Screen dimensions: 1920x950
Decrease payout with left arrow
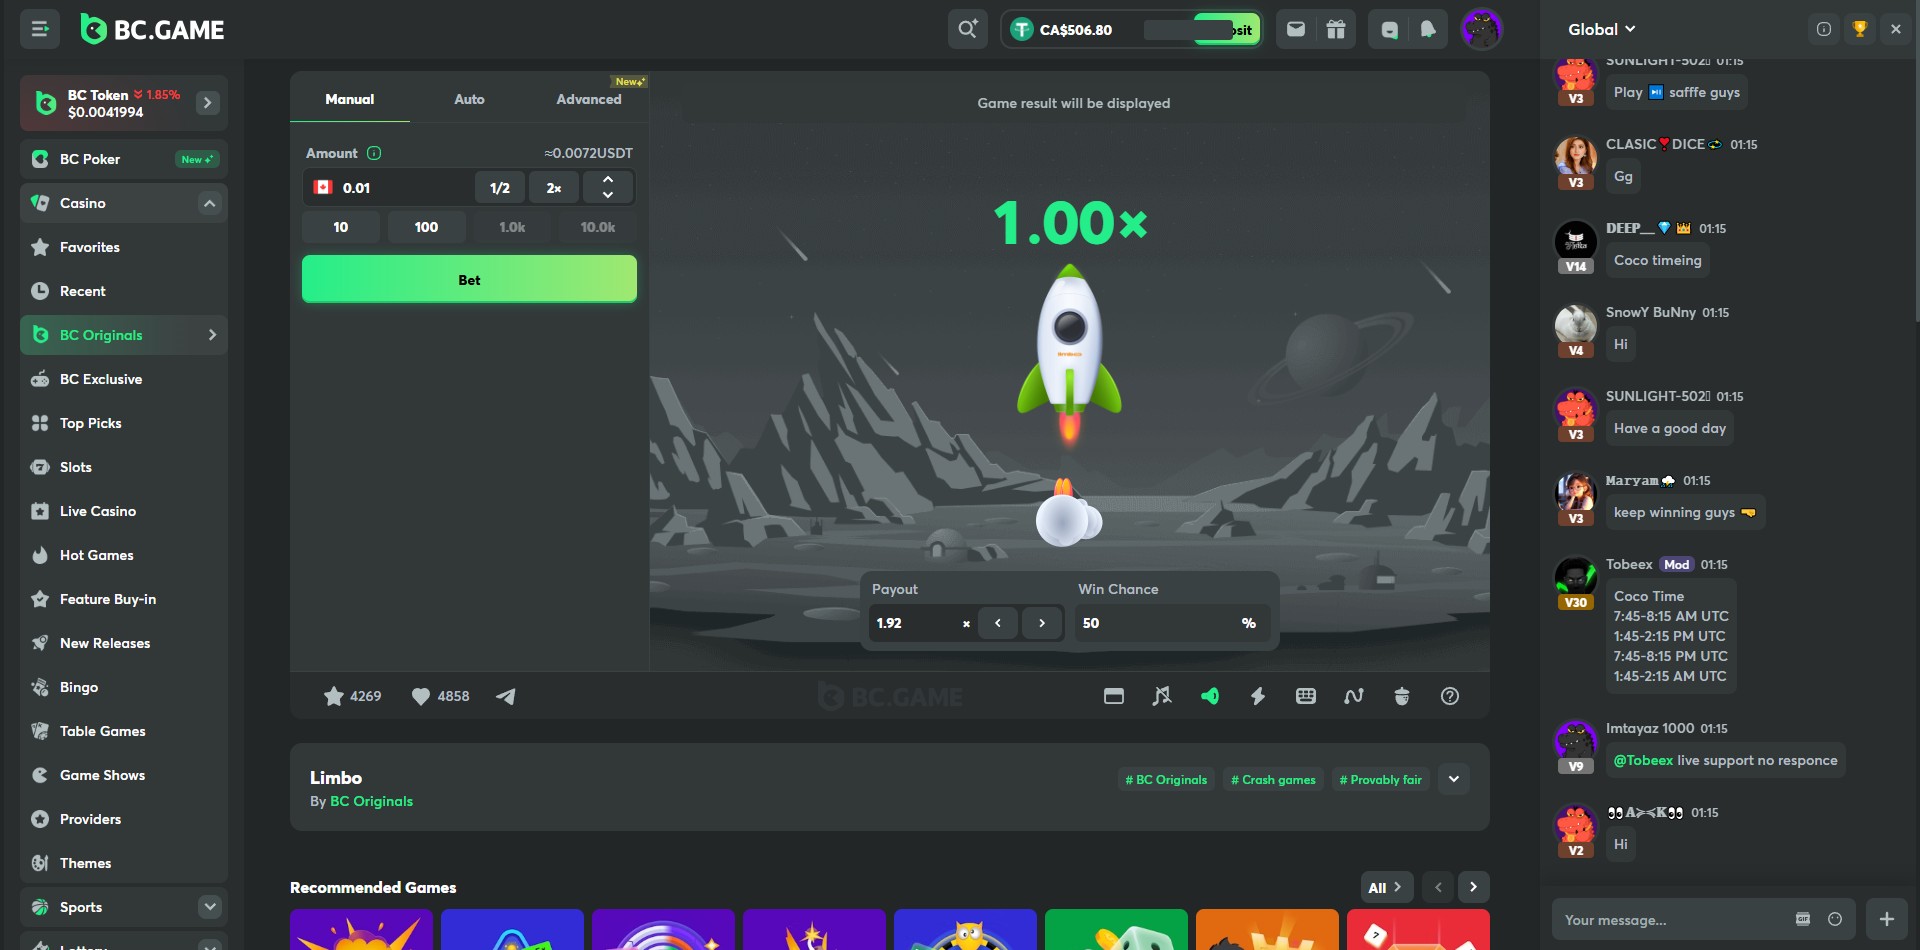(x=998, y=623)
